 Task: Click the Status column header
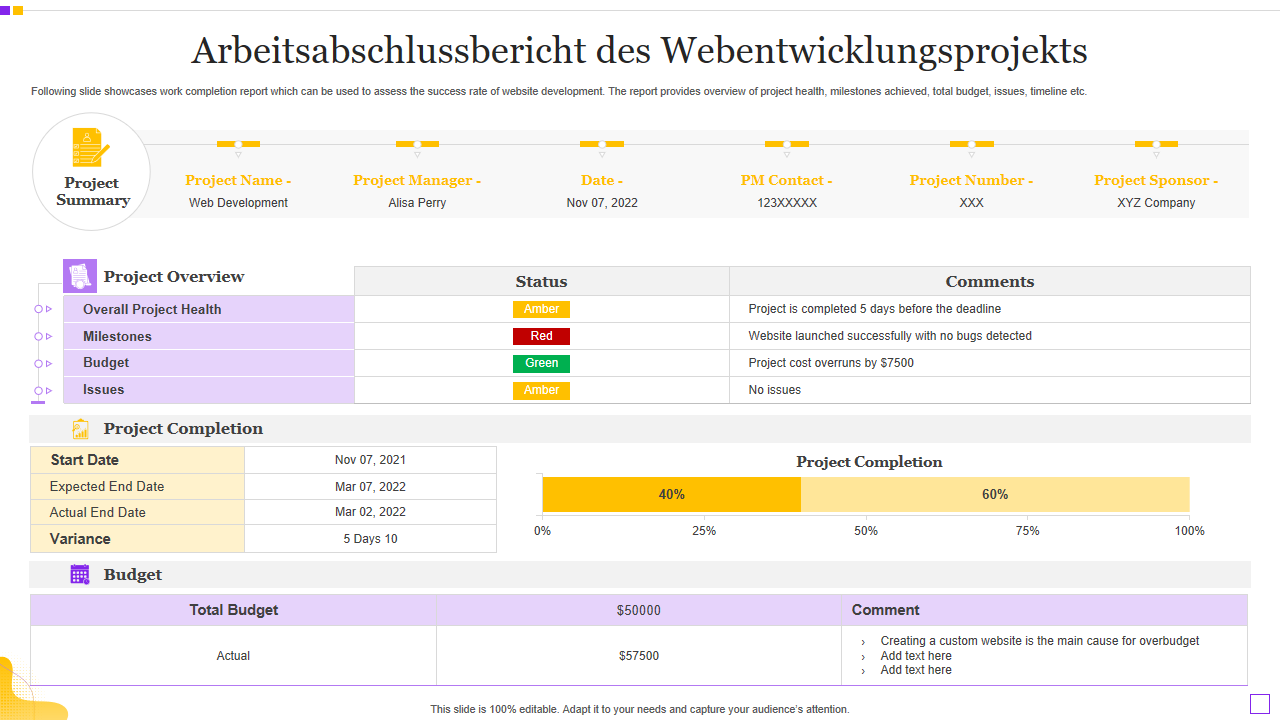coord(541,281)
